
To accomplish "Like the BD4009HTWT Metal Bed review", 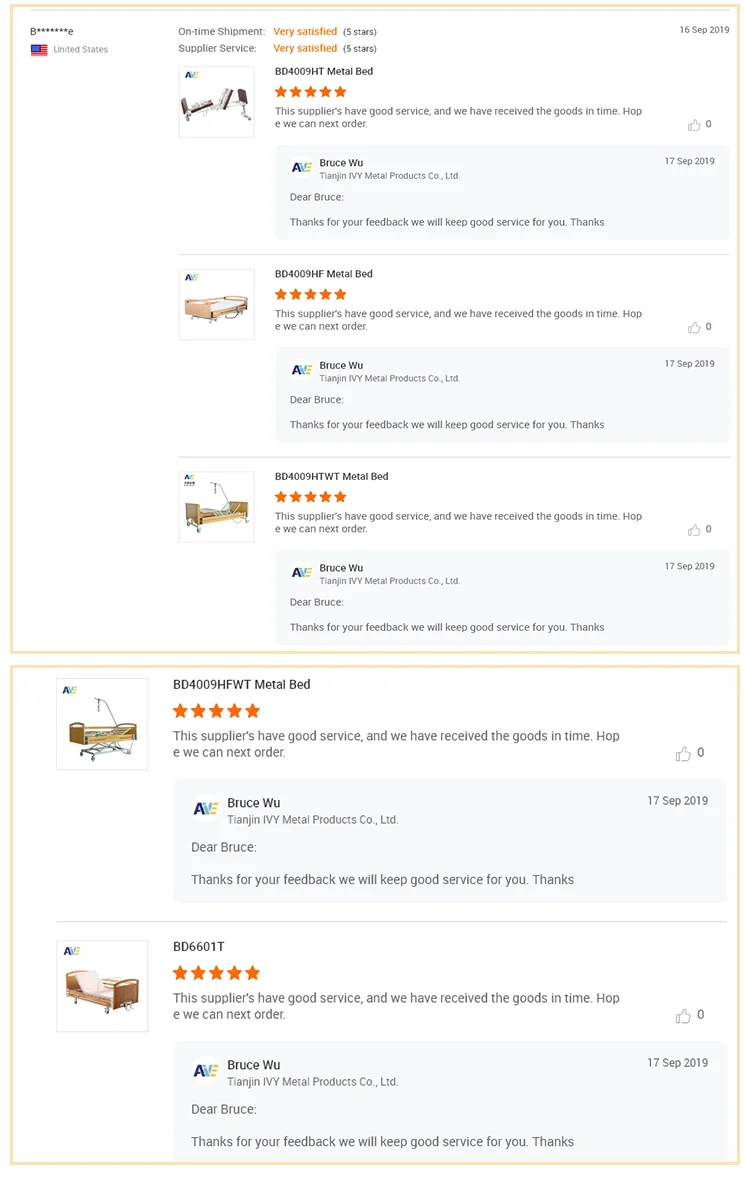I will pyautogui.click(x=694, y=530).
